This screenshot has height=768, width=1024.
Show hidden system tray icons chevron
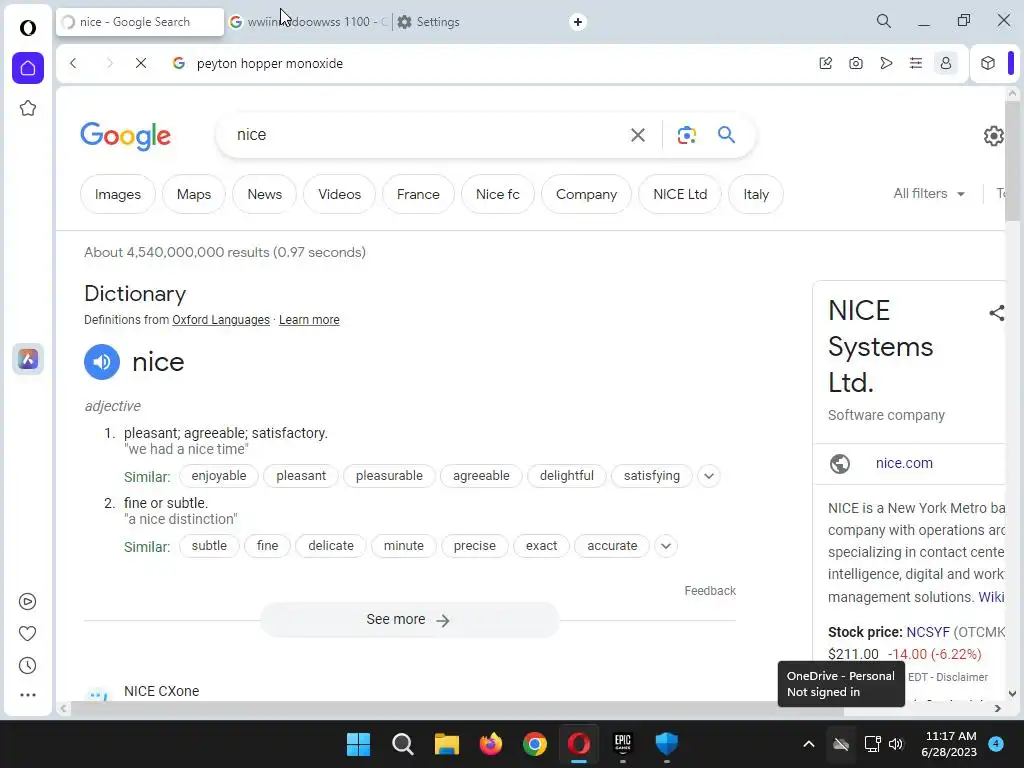tap(808, 744)
